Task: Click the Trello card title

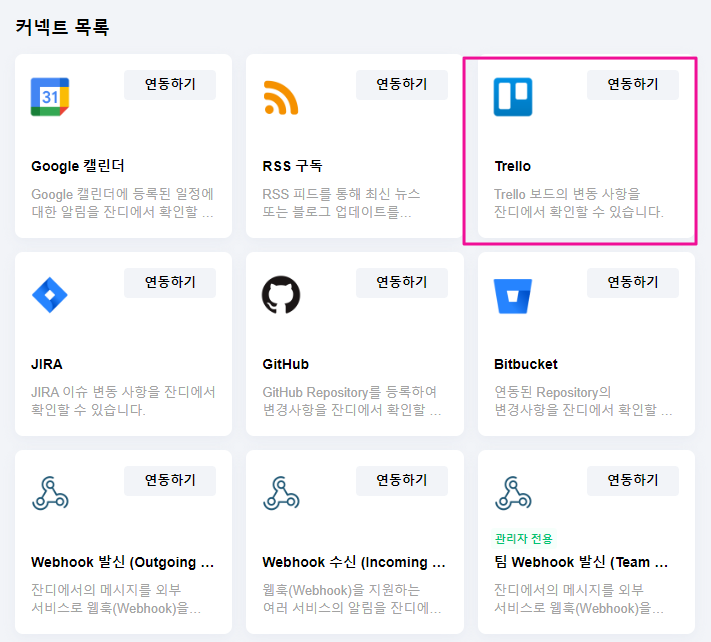Action: click(x=512, y=166)
